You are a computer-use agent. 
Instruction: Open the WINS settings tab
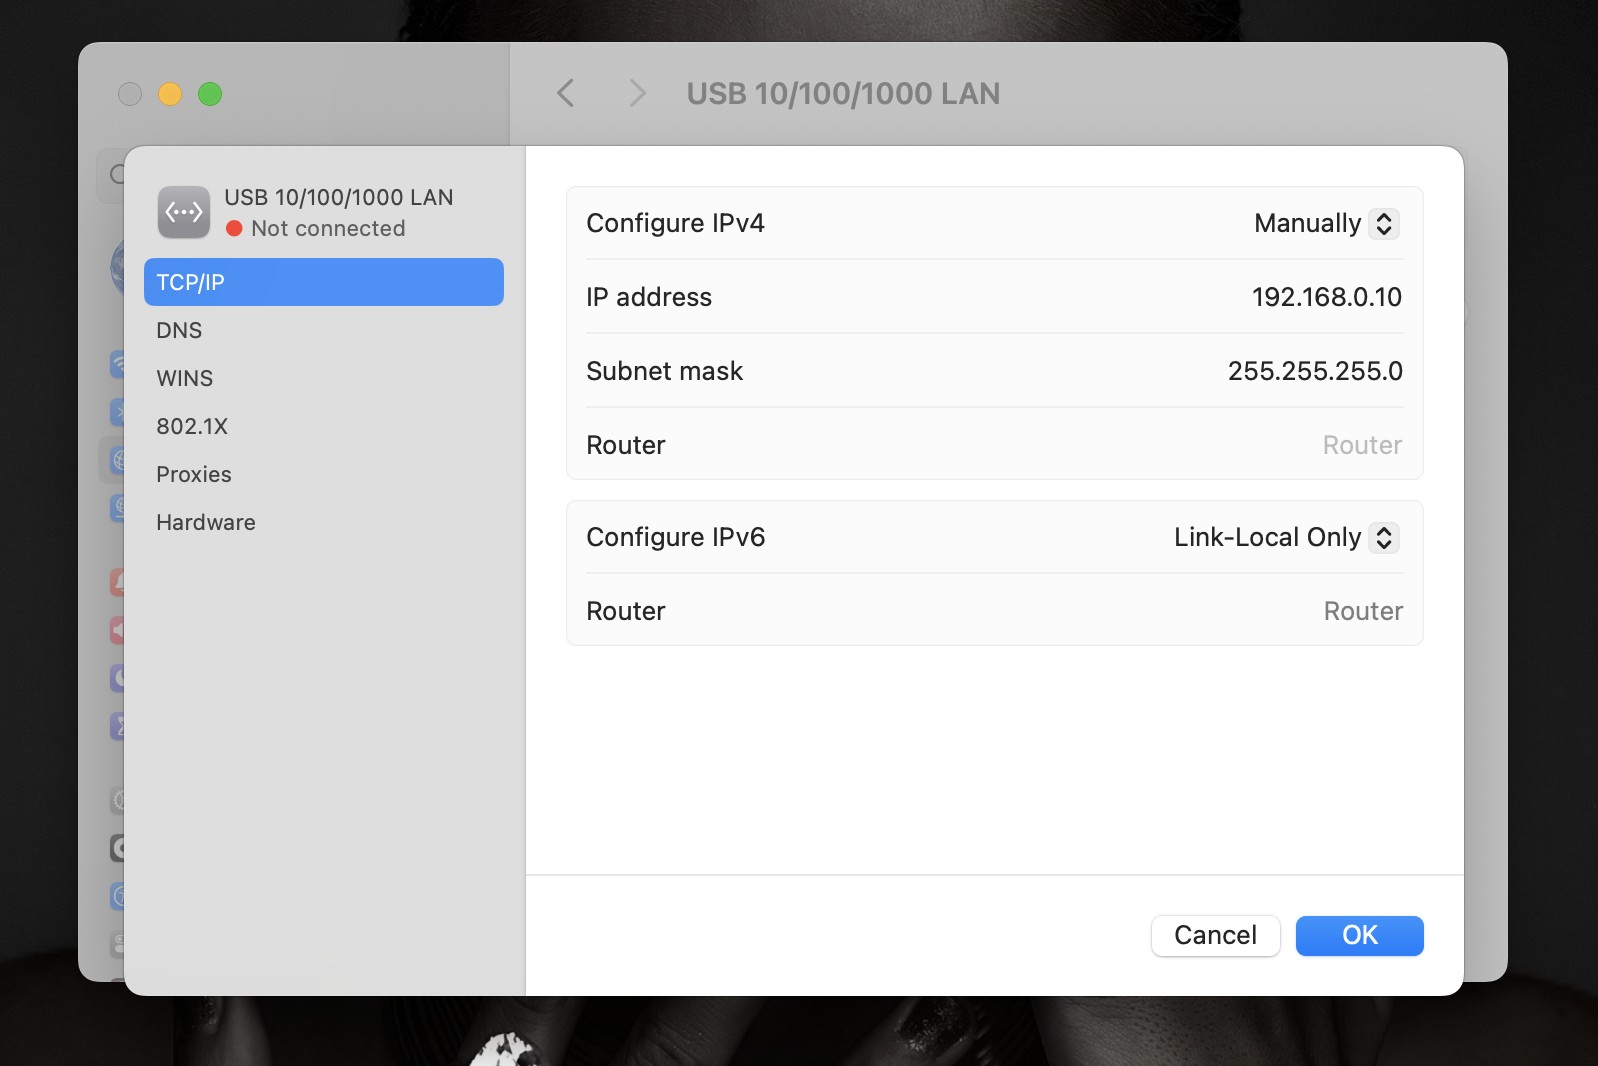coord(185,378)
